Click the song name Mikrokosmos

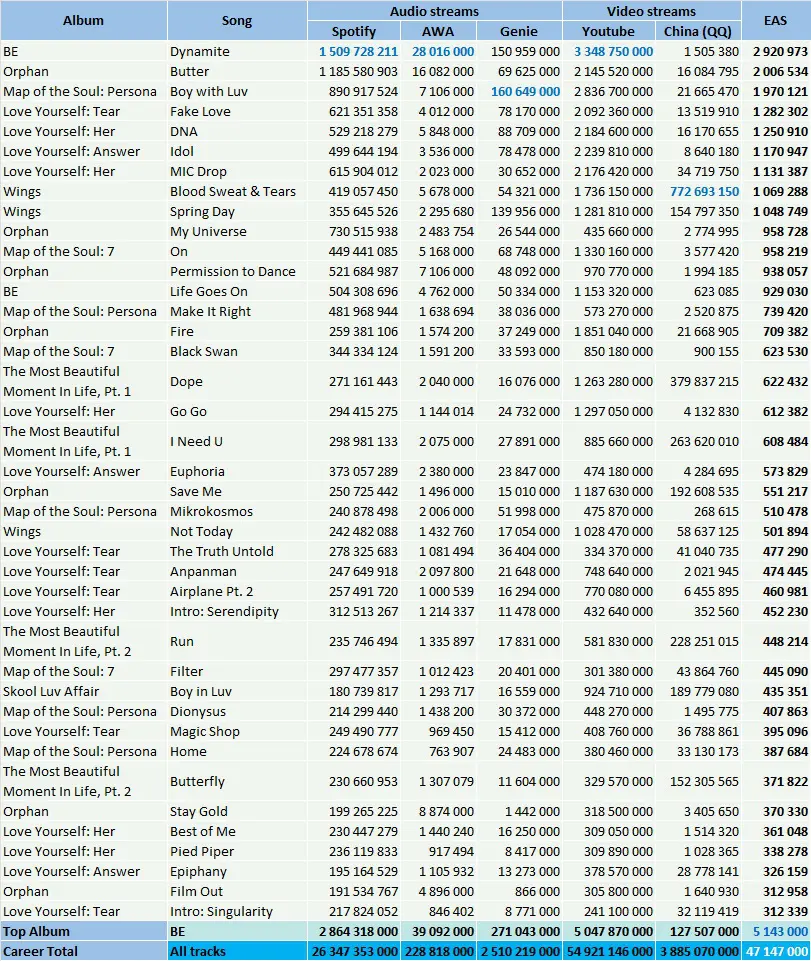[211, 511]
